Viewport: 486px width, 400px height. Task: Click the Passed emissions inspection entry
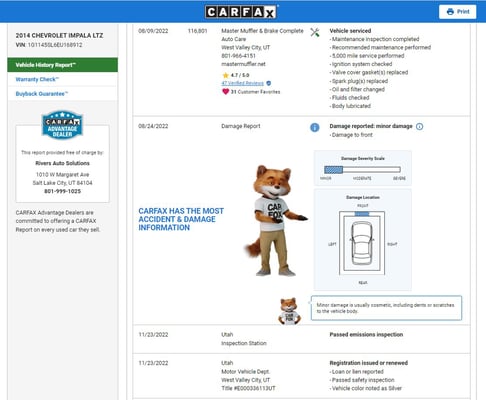click(366, 335)
